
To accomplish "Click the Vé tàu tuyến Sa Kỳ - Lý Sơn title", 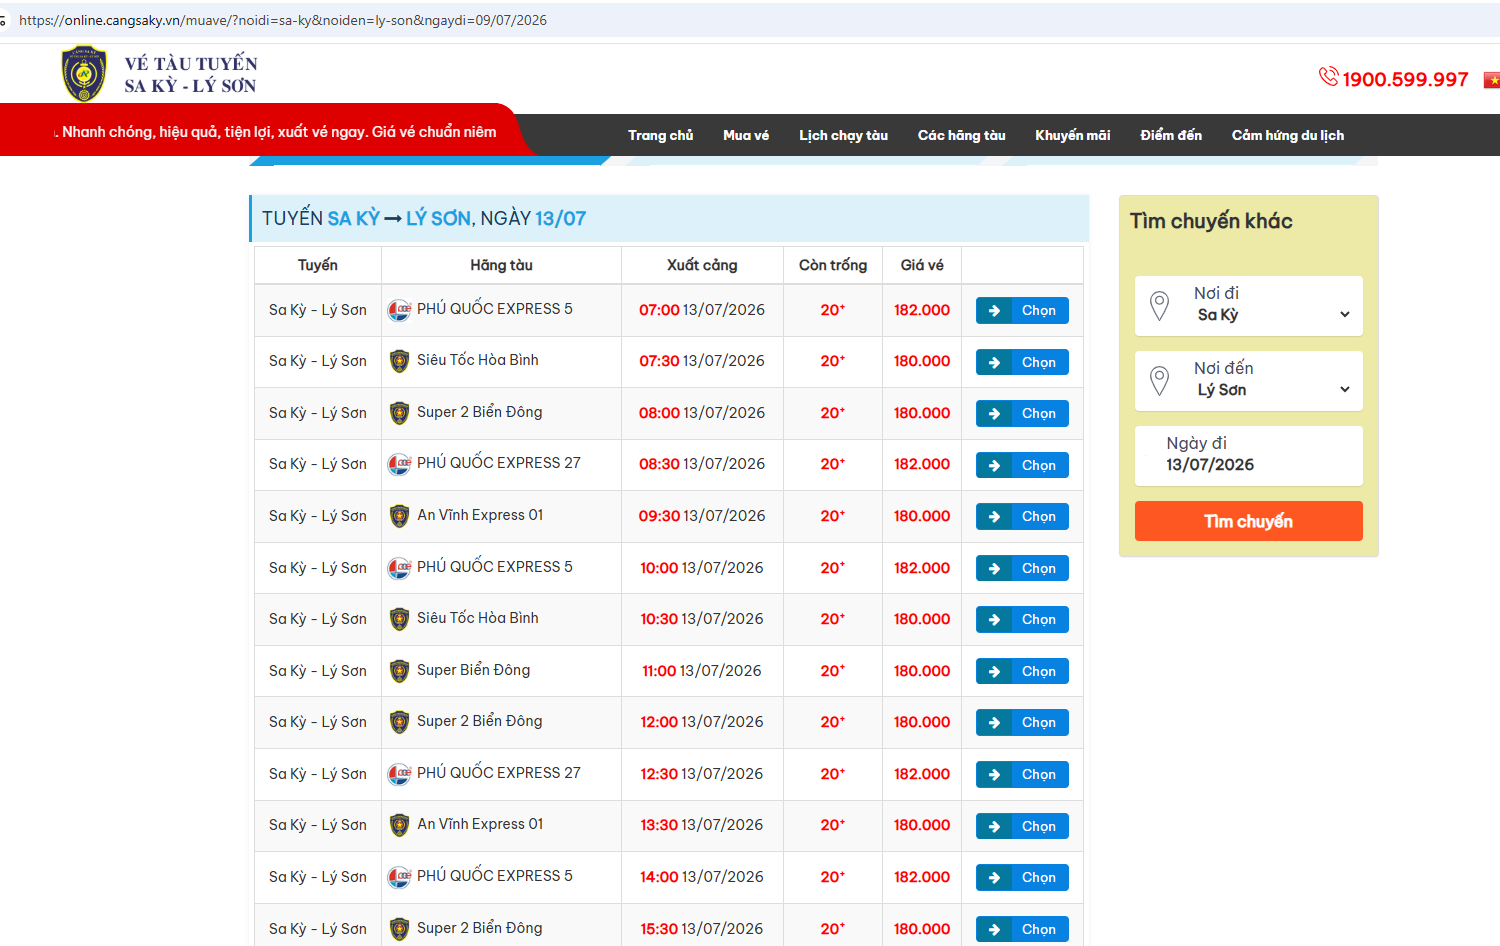I will [191, 75].
